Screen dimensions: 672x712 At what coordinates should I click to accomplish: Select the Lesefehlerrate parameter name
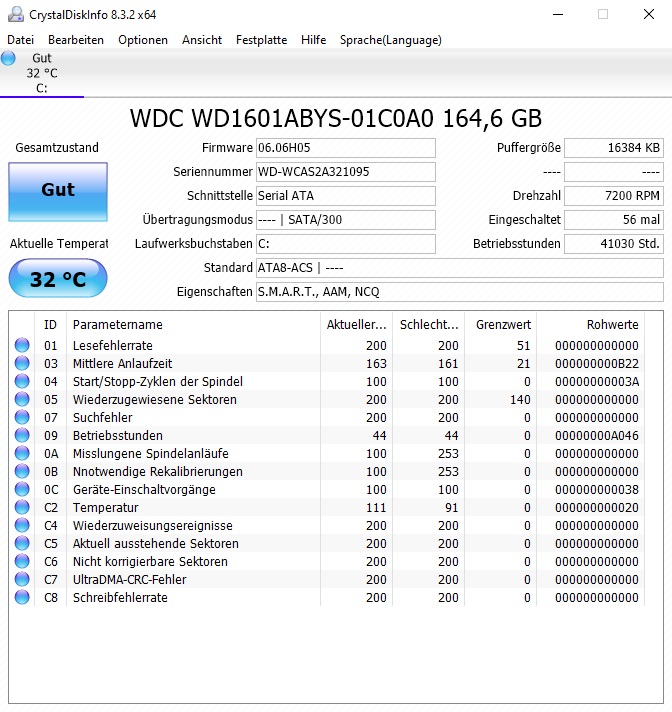click(113, 346)
